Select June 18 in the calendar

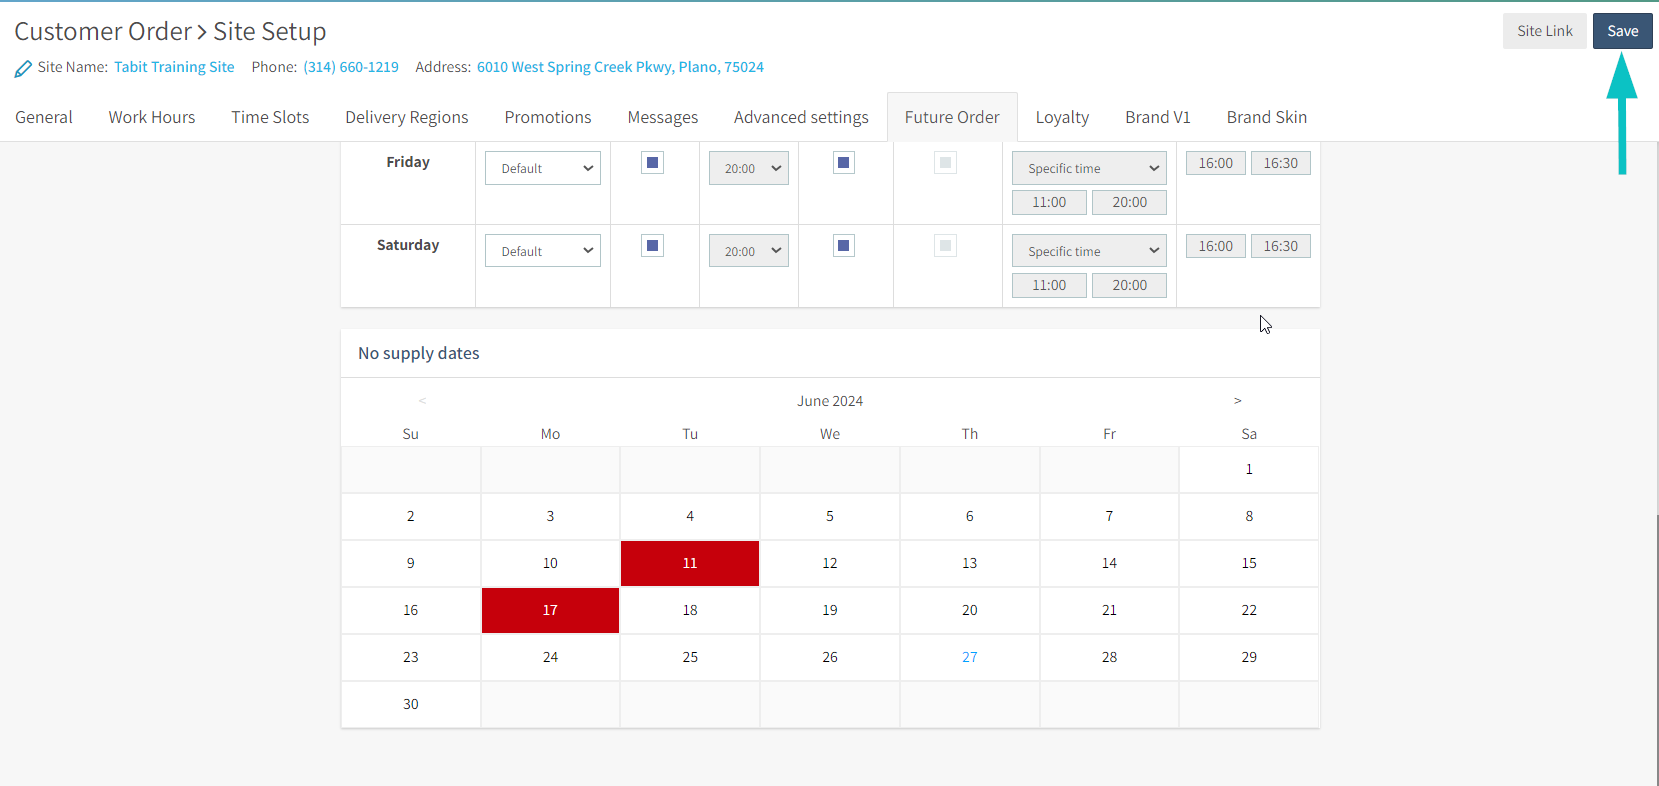pyautogui.click(x=690, y=610)
